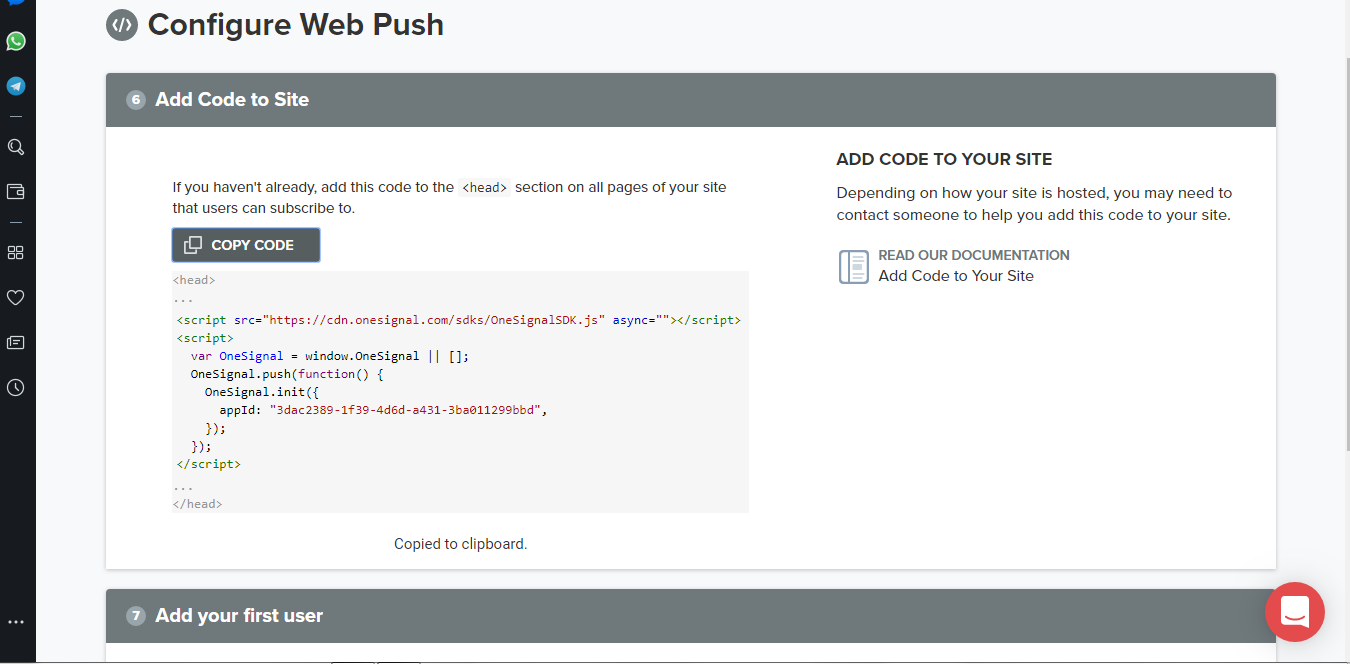Open the red chat support bubble

click(1294, 611)
